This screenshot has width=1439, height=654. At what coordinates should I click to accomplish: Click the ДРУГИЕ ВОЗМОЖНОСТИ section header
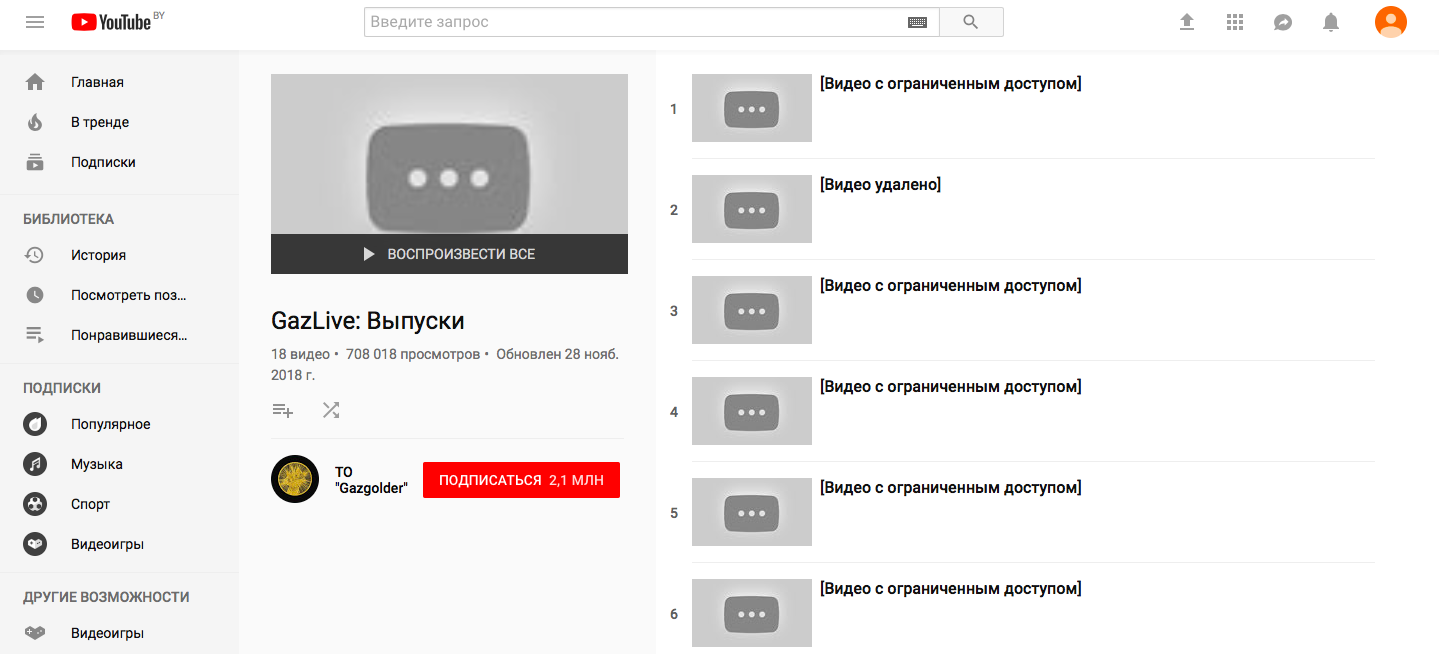[106, 597]
